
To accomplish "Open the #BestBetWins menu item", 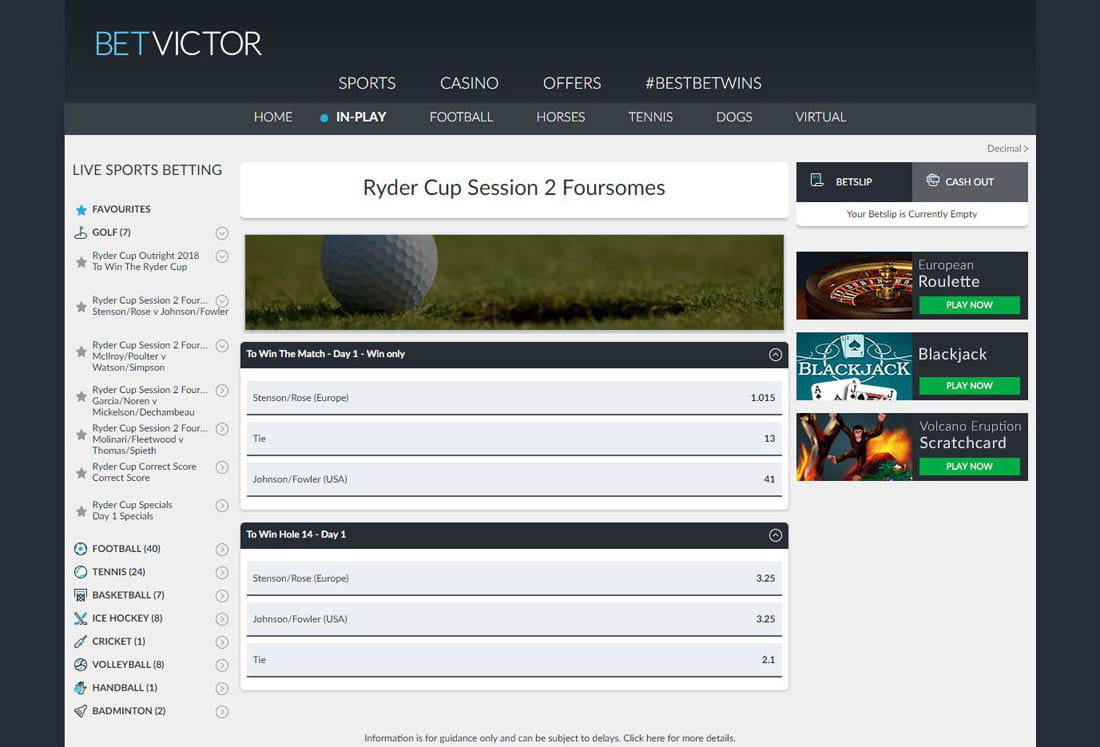I will (x=703, y=83).
